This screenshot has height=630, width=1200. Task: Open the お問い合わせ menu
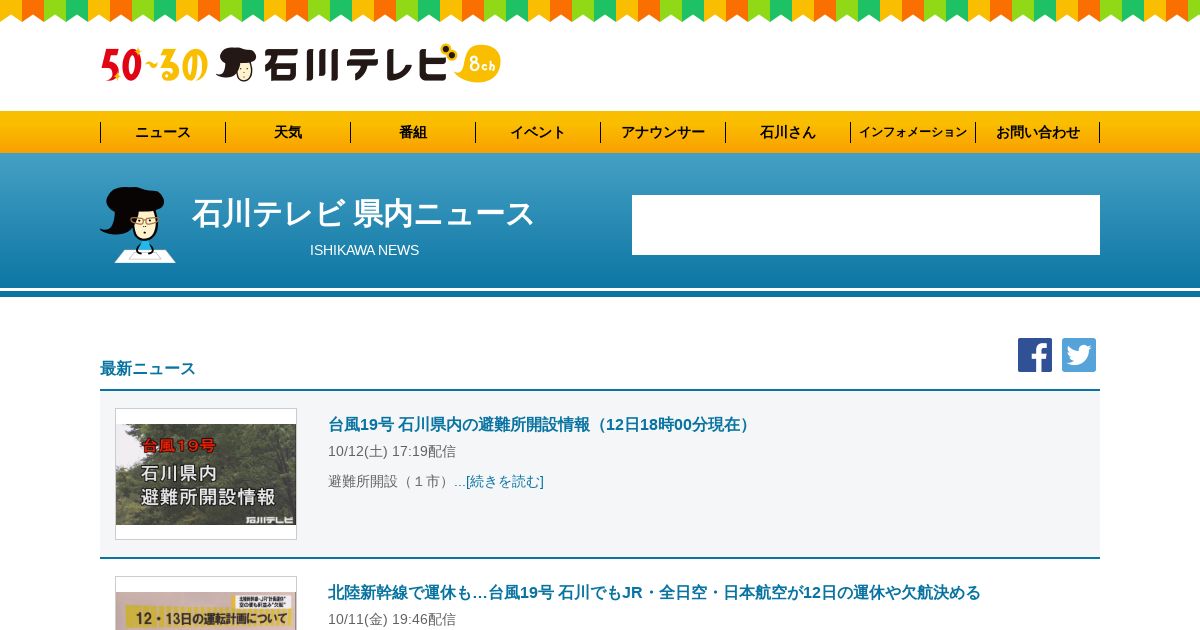(1038, 132)
